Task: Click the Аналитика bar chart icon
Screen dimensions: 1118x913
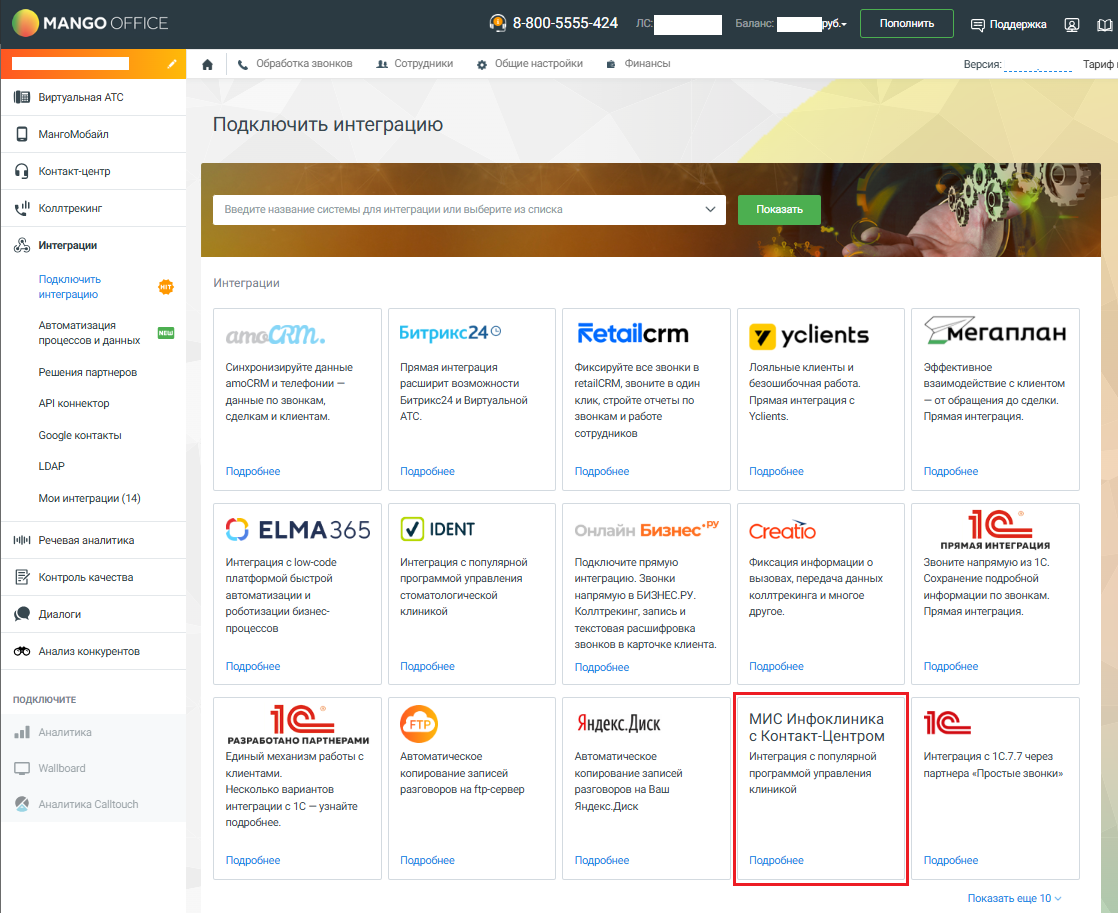Action: point(22,732)
